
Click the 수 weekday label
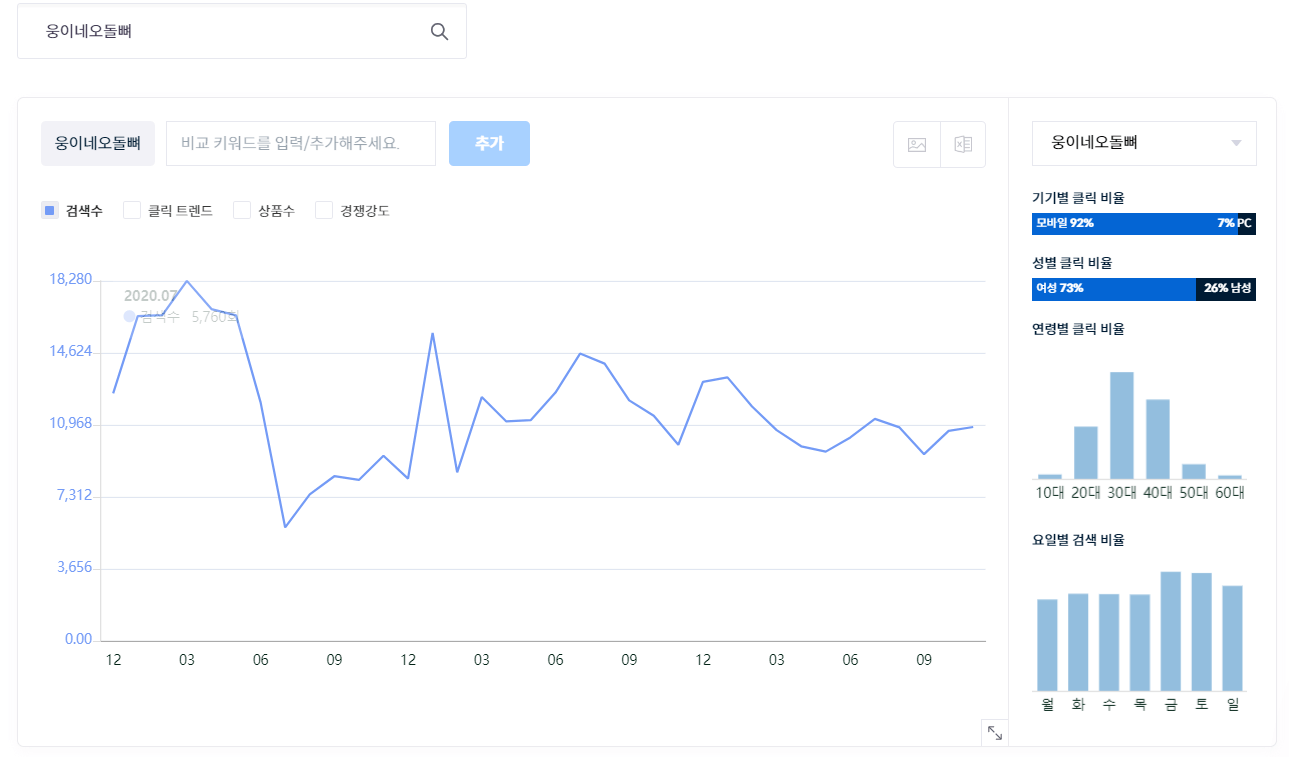[1109, 705]
